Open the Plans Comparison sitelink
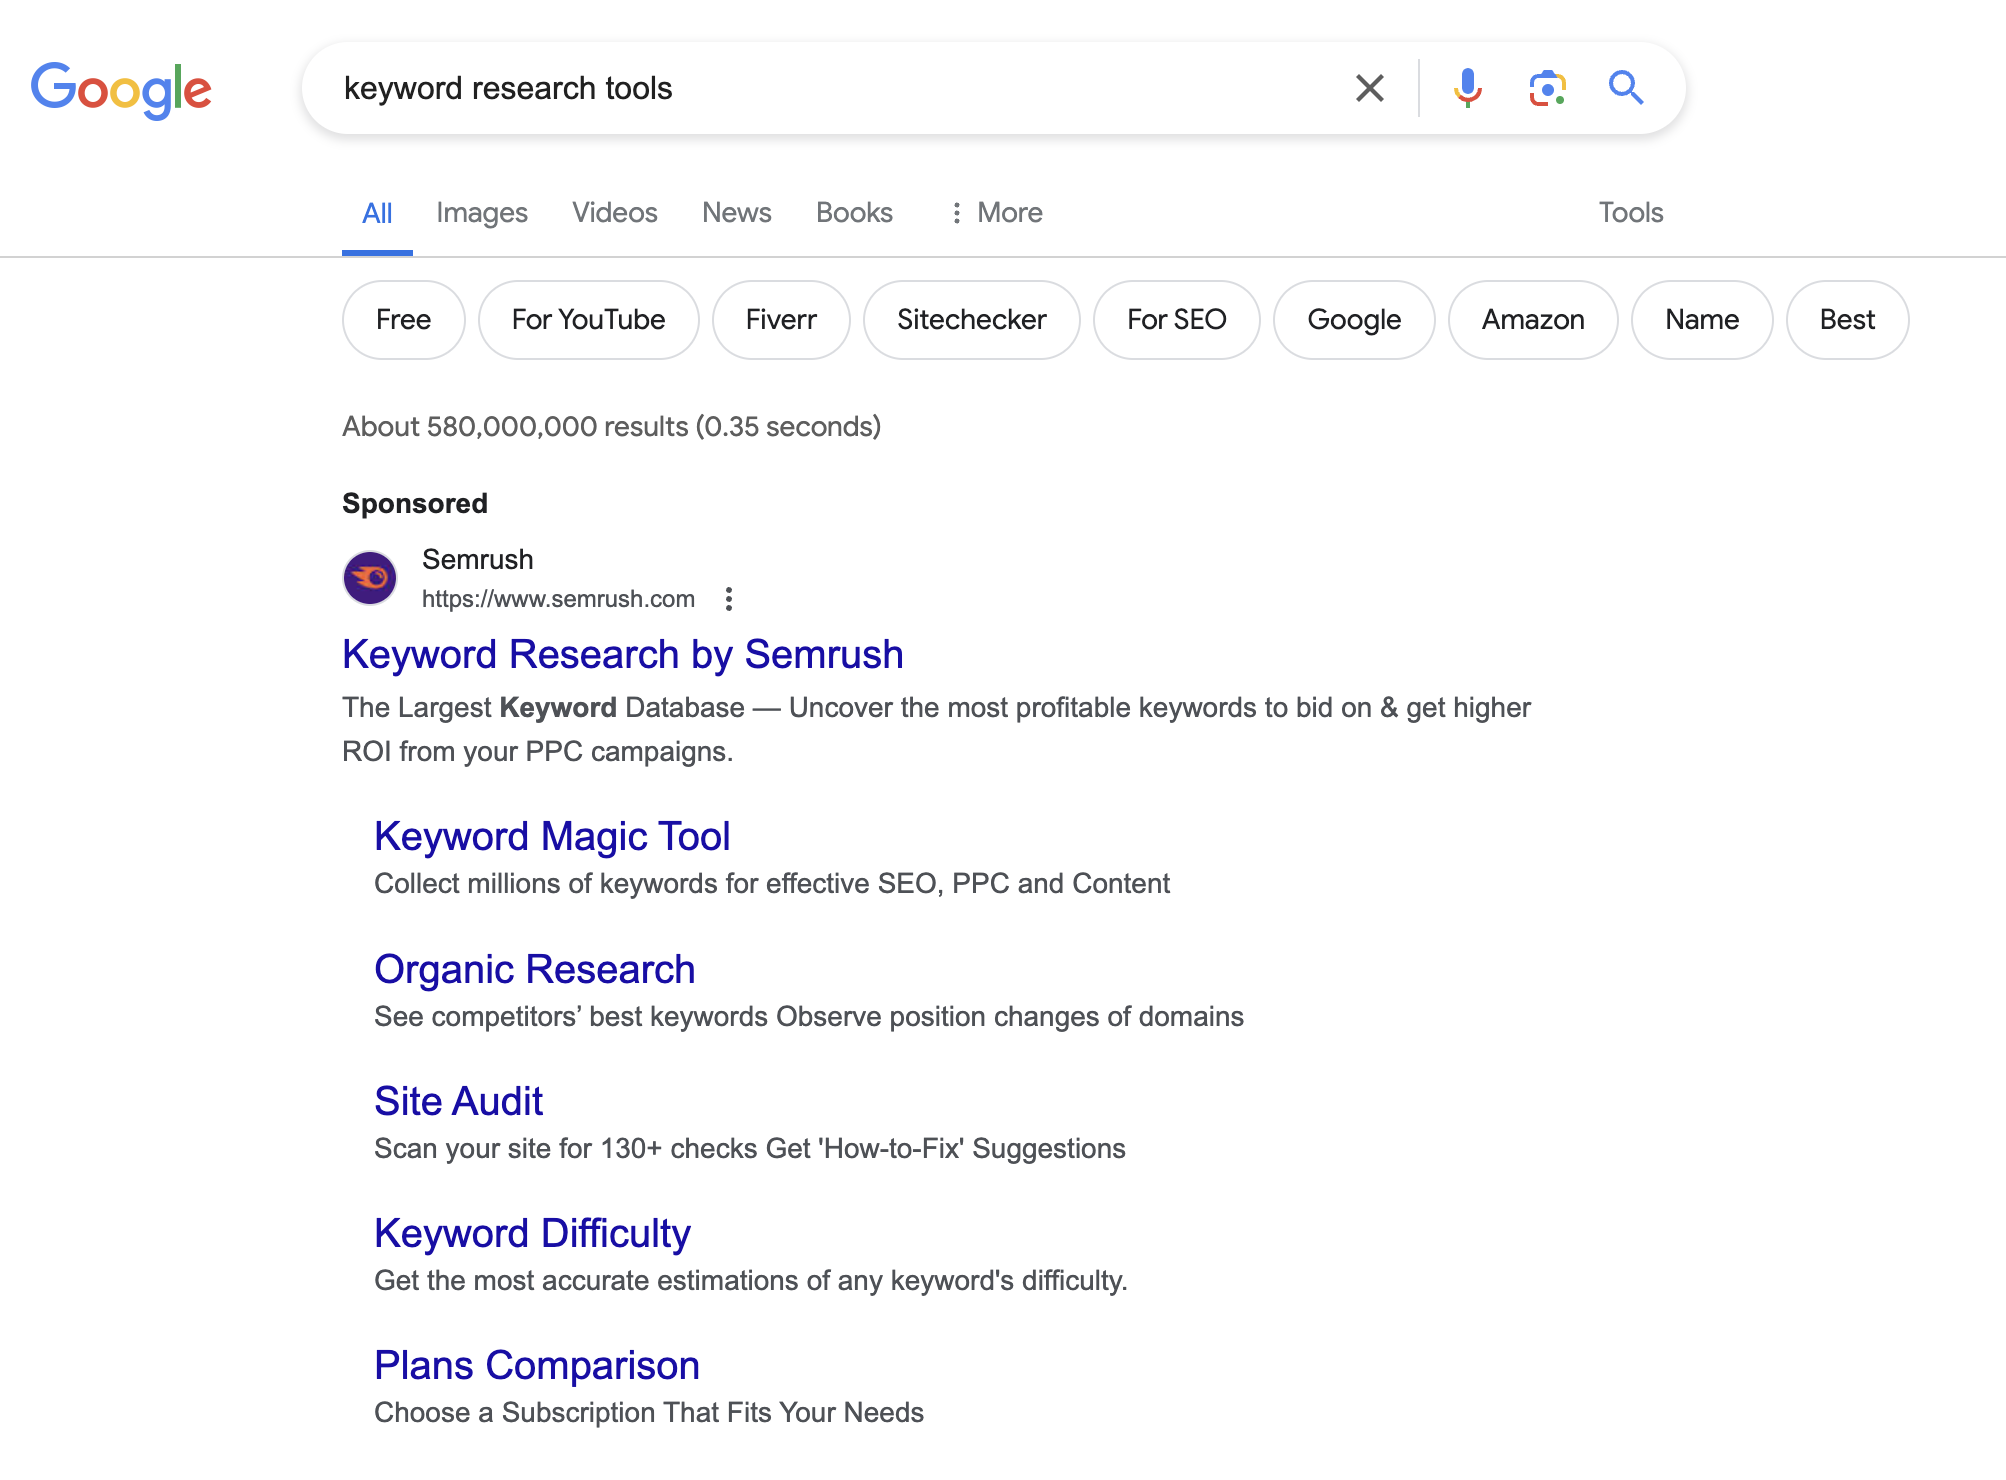The height and width of the screenshot is (1480, 2006). tap(537, 1366)
